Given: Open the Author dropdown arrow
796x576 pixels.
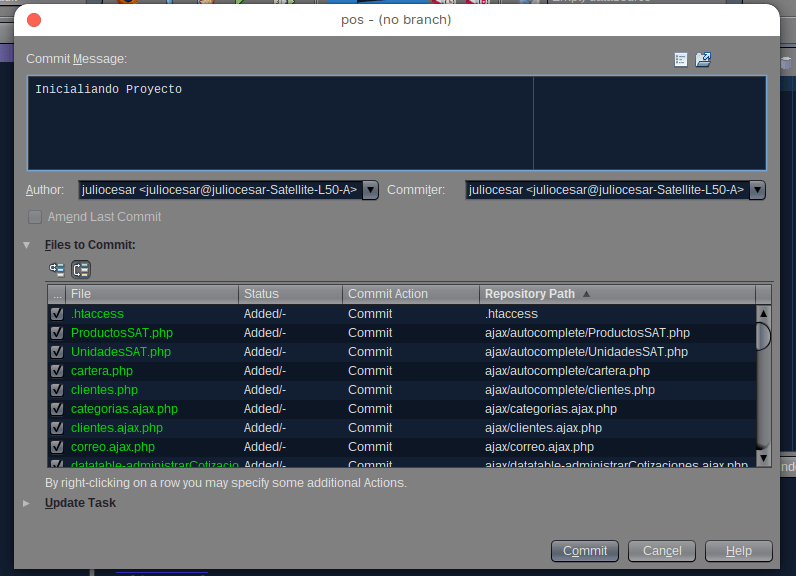Looking at the screenshot, I should click(370, 190).
